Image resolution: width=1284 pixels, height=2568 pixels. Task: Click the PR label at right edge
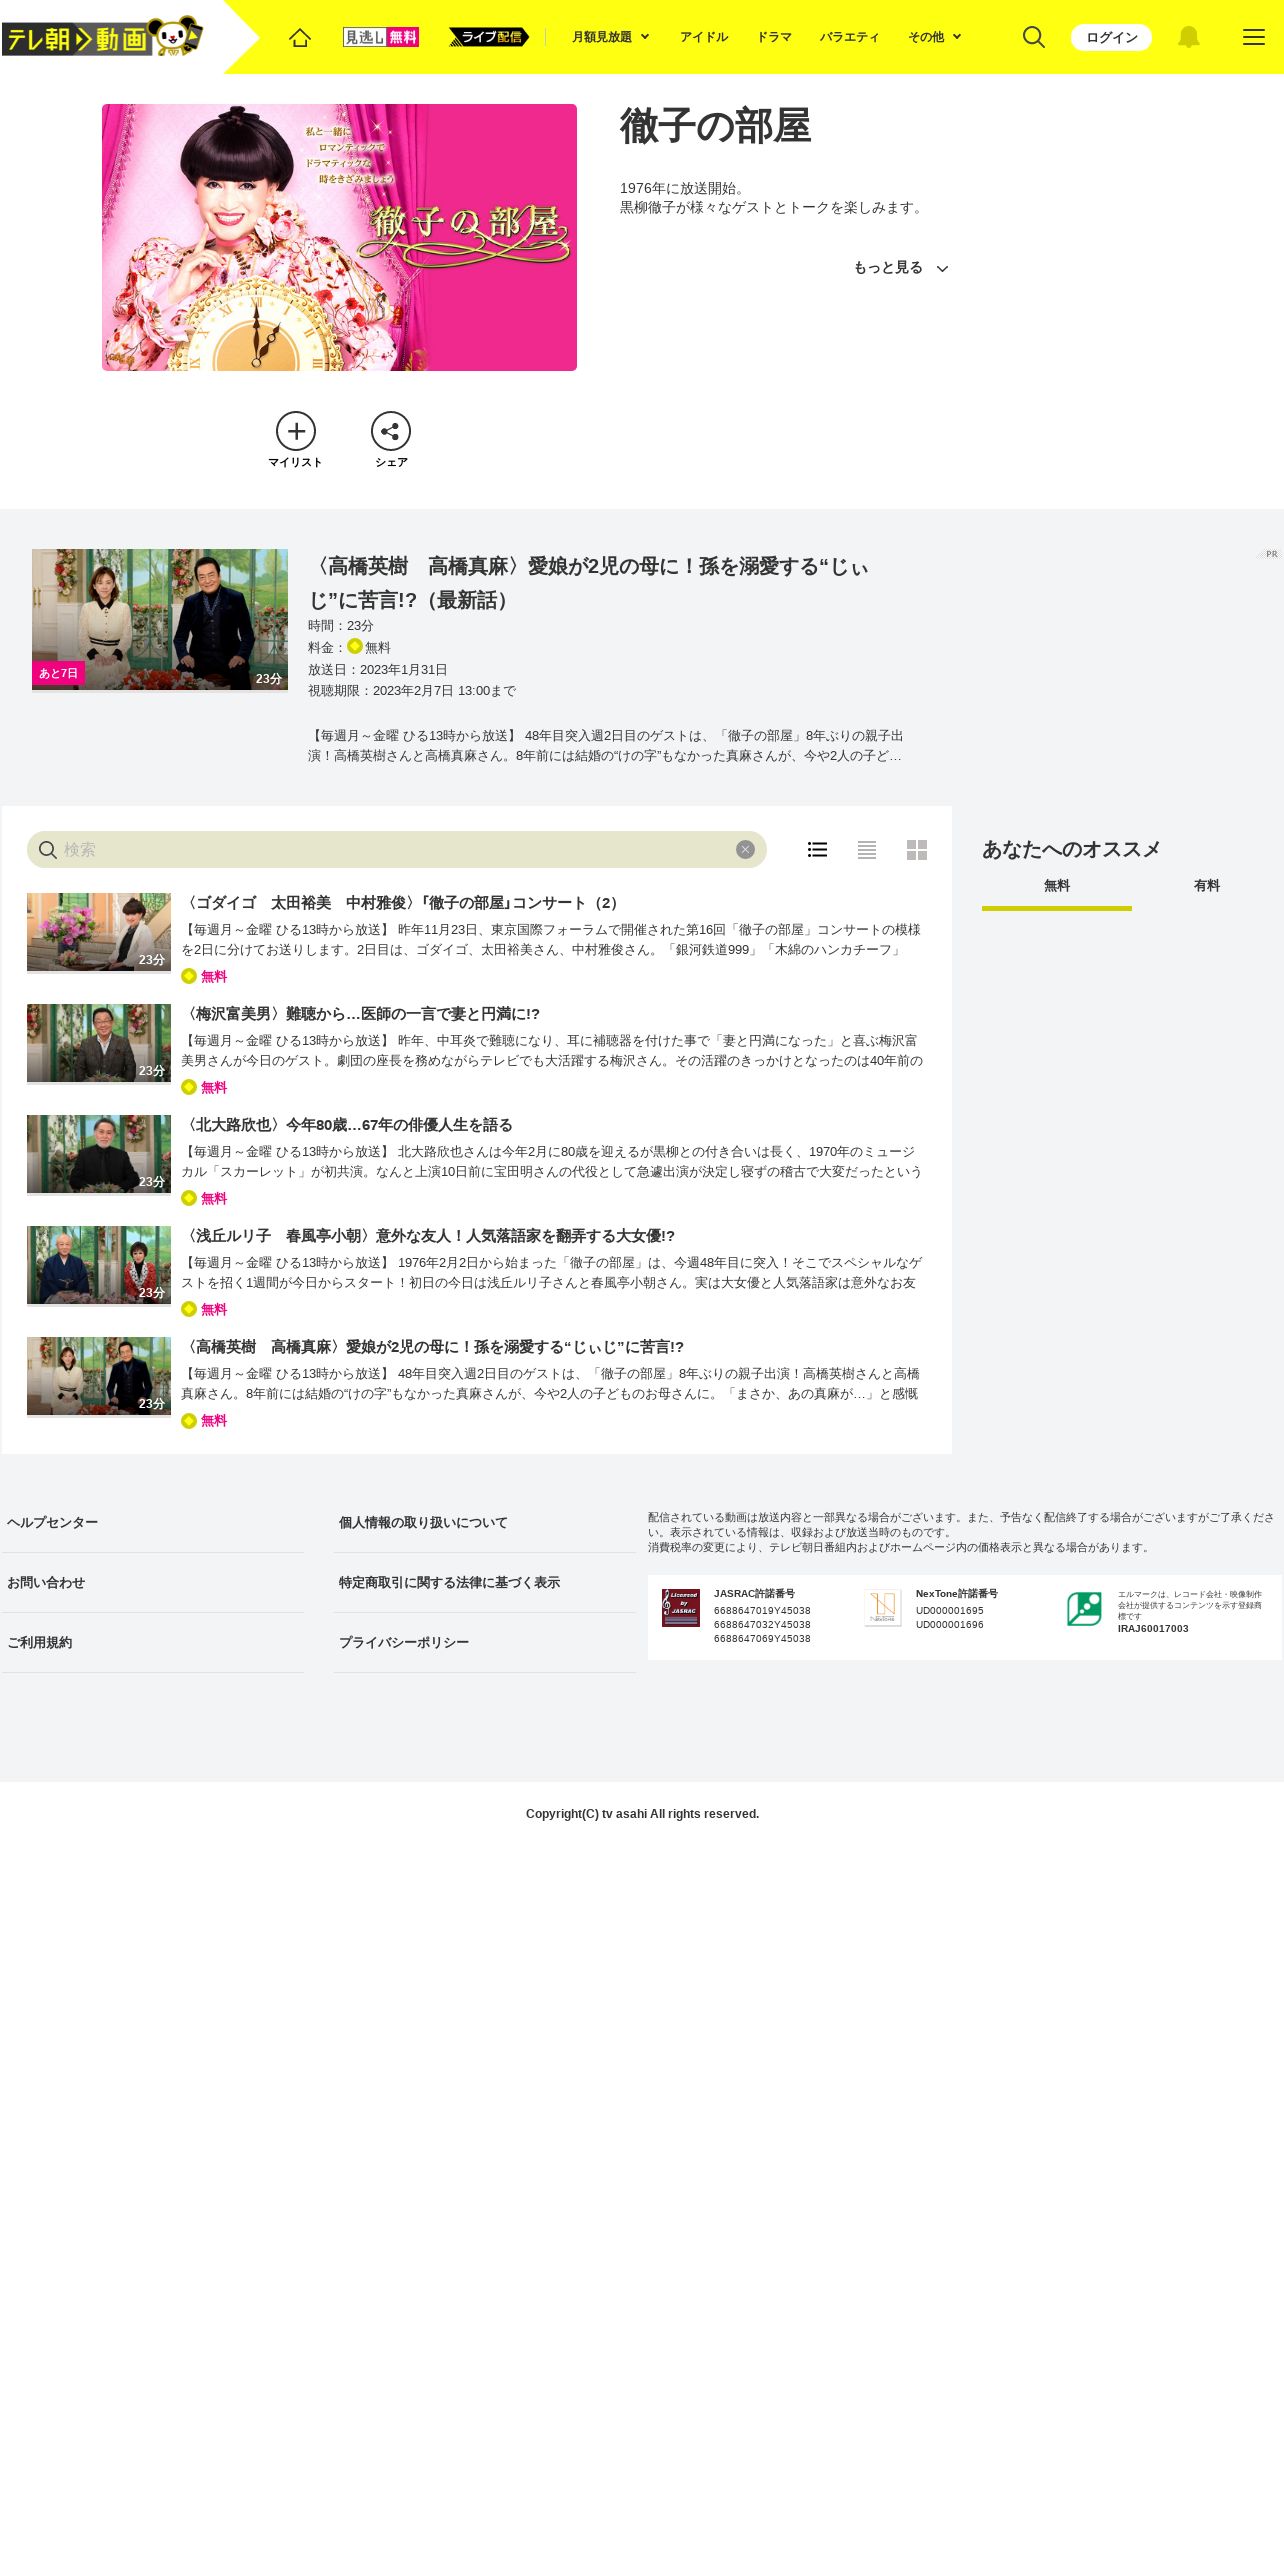1270,554
